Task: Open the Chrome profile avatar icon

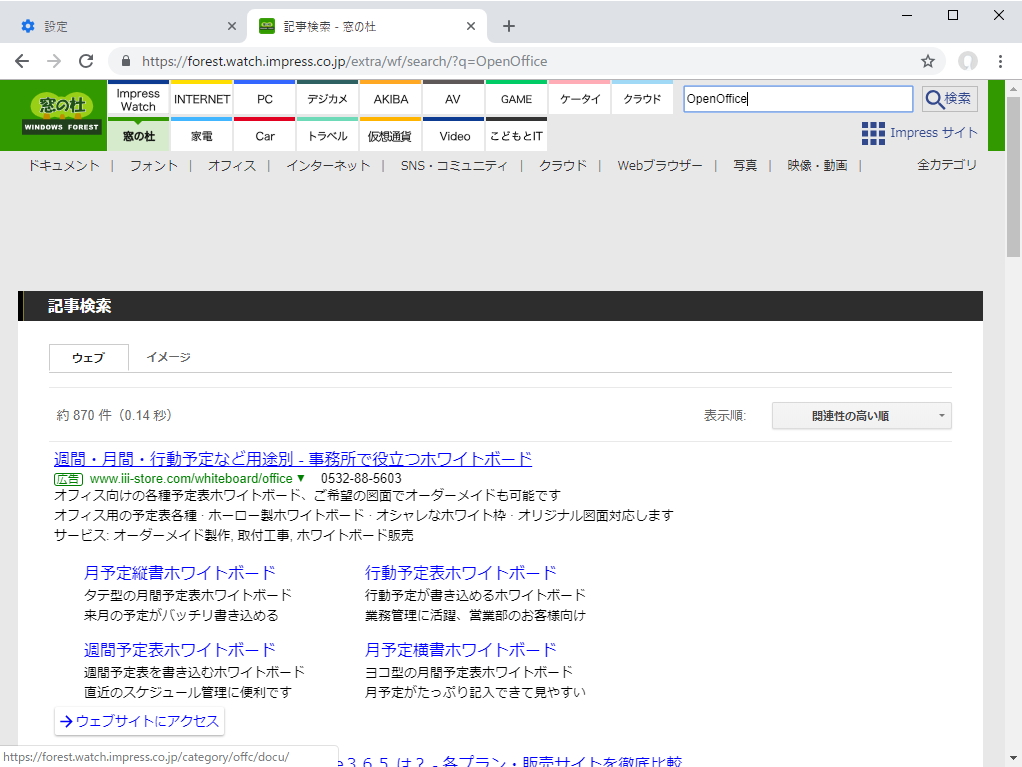Action: [967, 61]
